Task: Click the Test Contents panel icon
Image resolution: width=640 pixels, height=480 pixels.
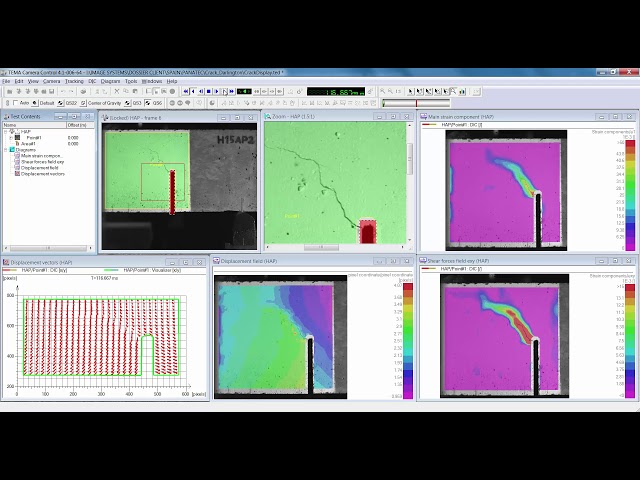Action: coord(7,117)
